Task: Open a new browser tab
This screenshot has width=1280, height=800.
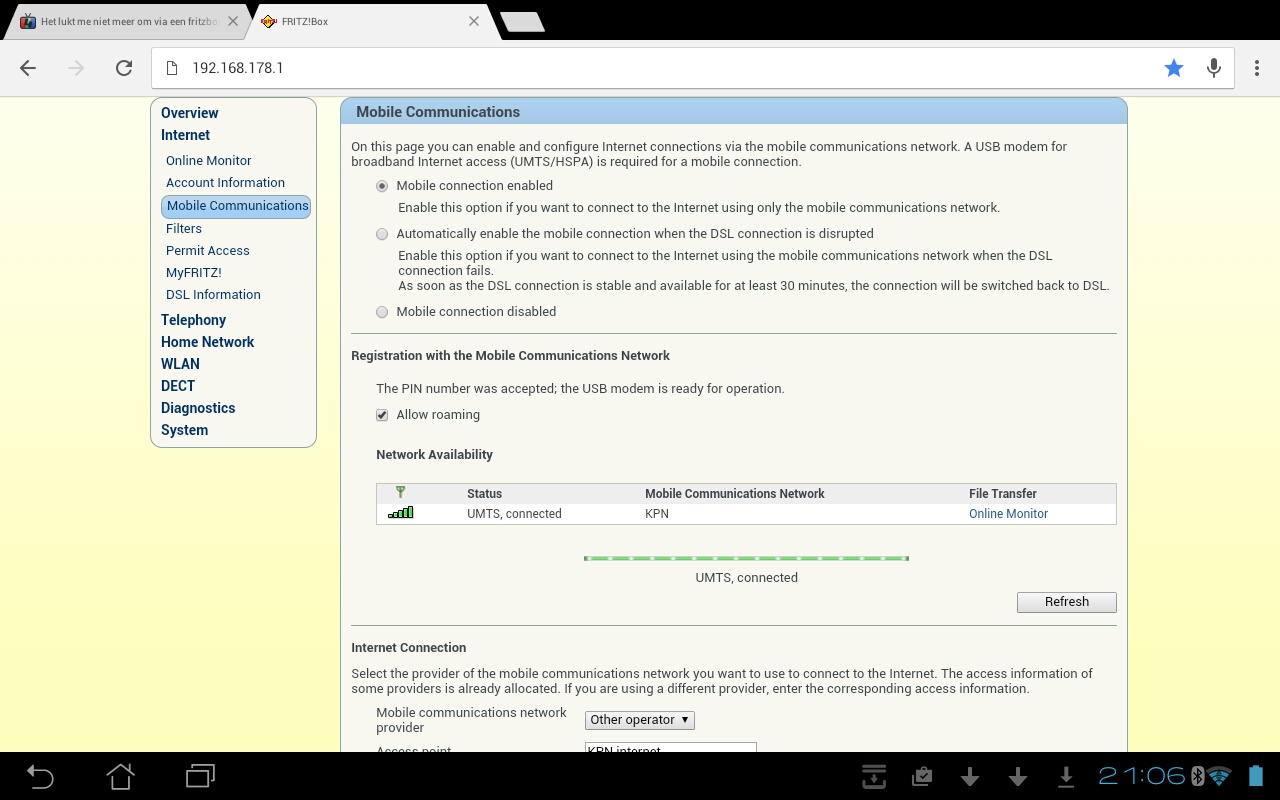Action: pyautogui.click(x=521, y=22)
